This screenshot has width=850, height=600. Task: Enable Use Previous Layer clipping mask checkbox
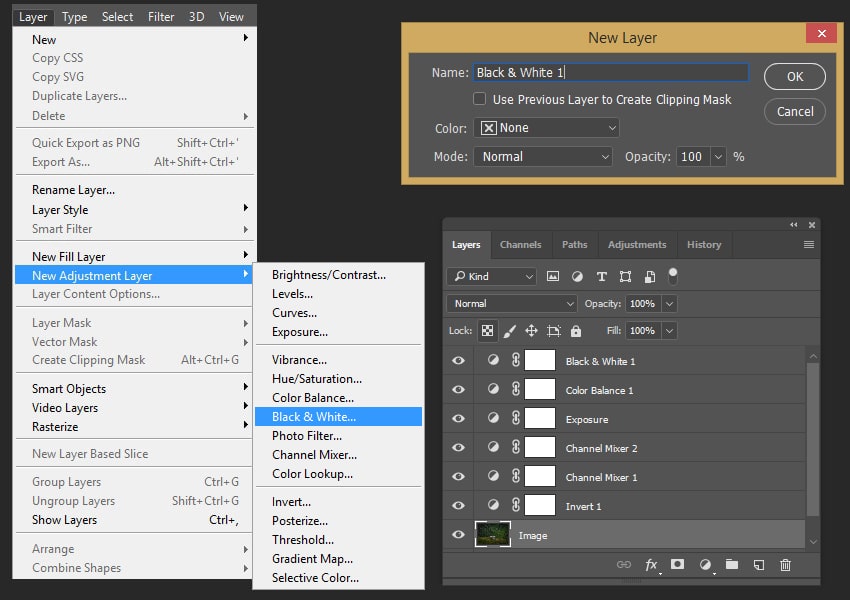(x=480, y=99)
